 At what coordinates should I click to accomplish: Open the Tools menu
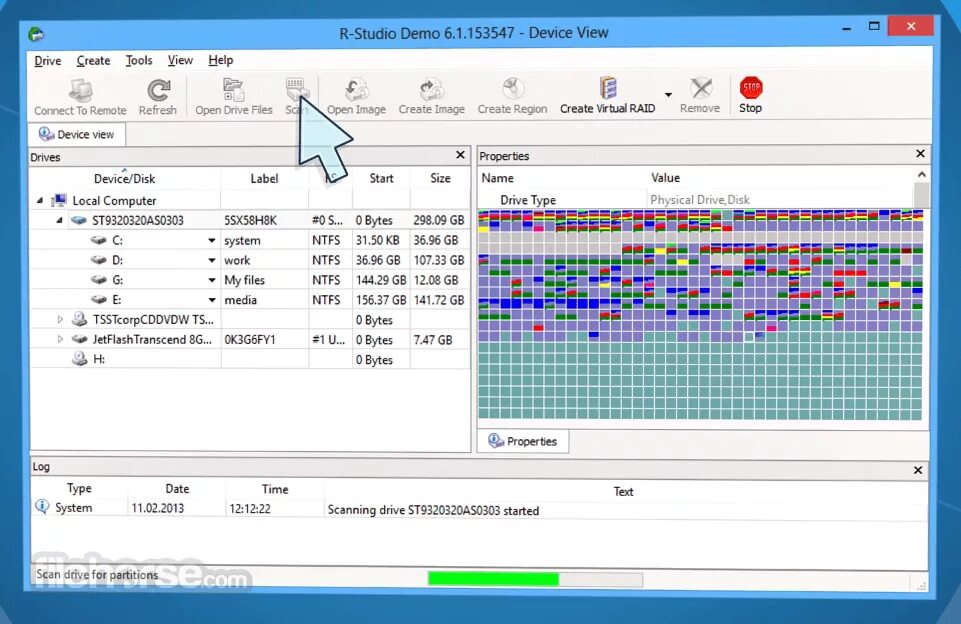pyautogui.click(x=139, y=60)
